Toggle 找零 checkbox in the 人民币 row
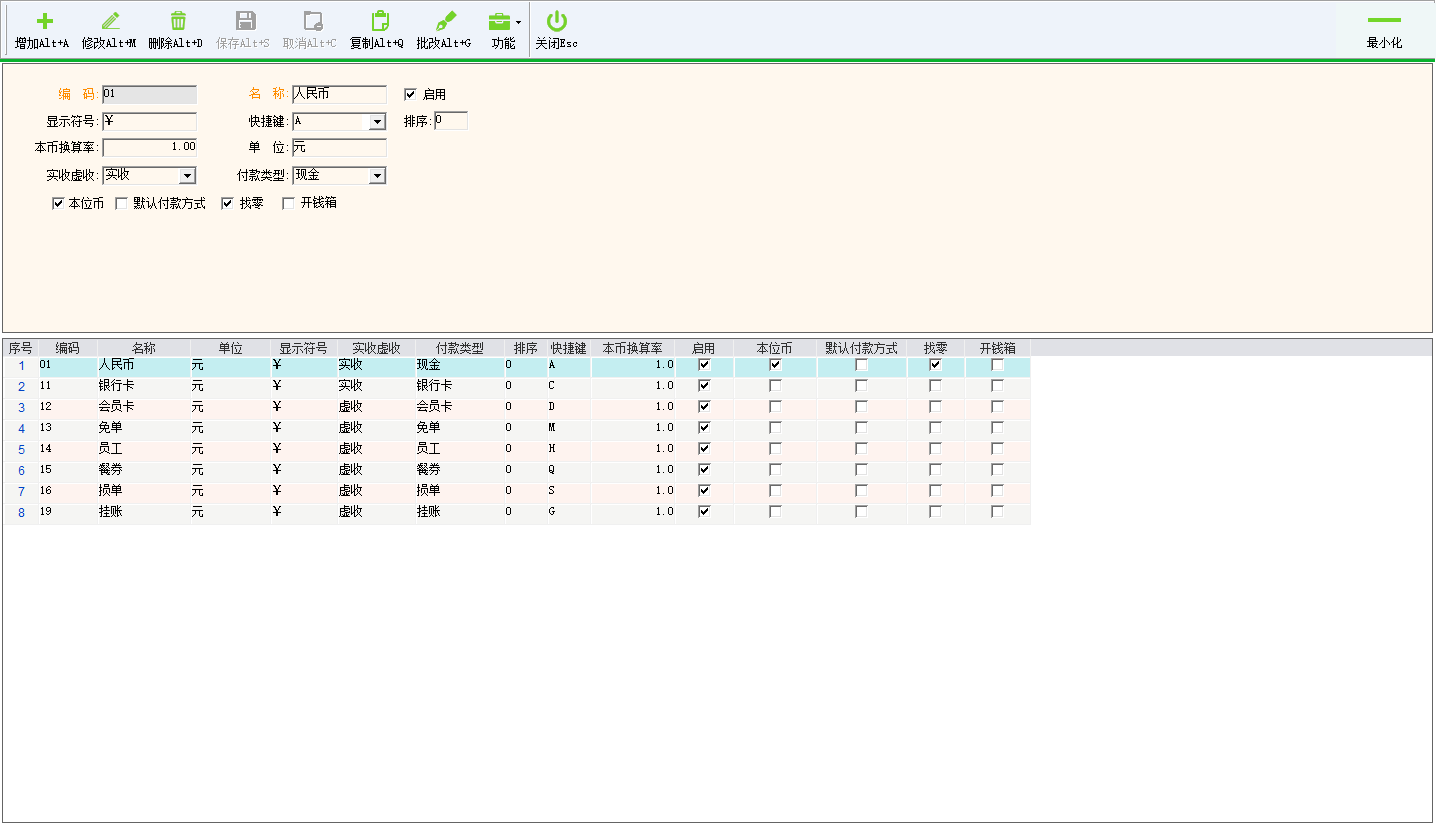The image size is (1436, 826). pos(935,365)
